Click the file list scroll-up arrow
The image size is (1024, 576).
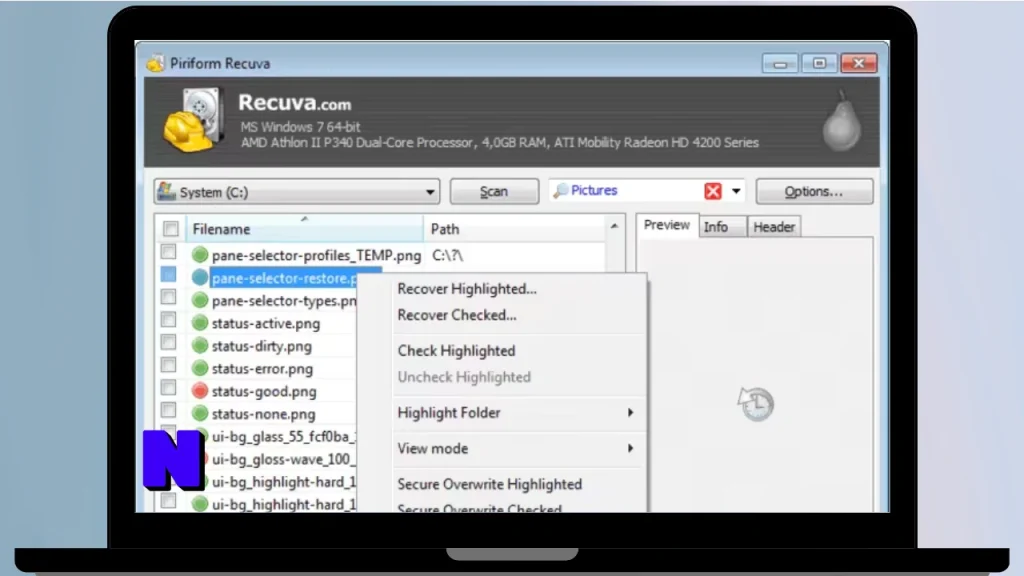pyautogui.click(x=614, y=227)
